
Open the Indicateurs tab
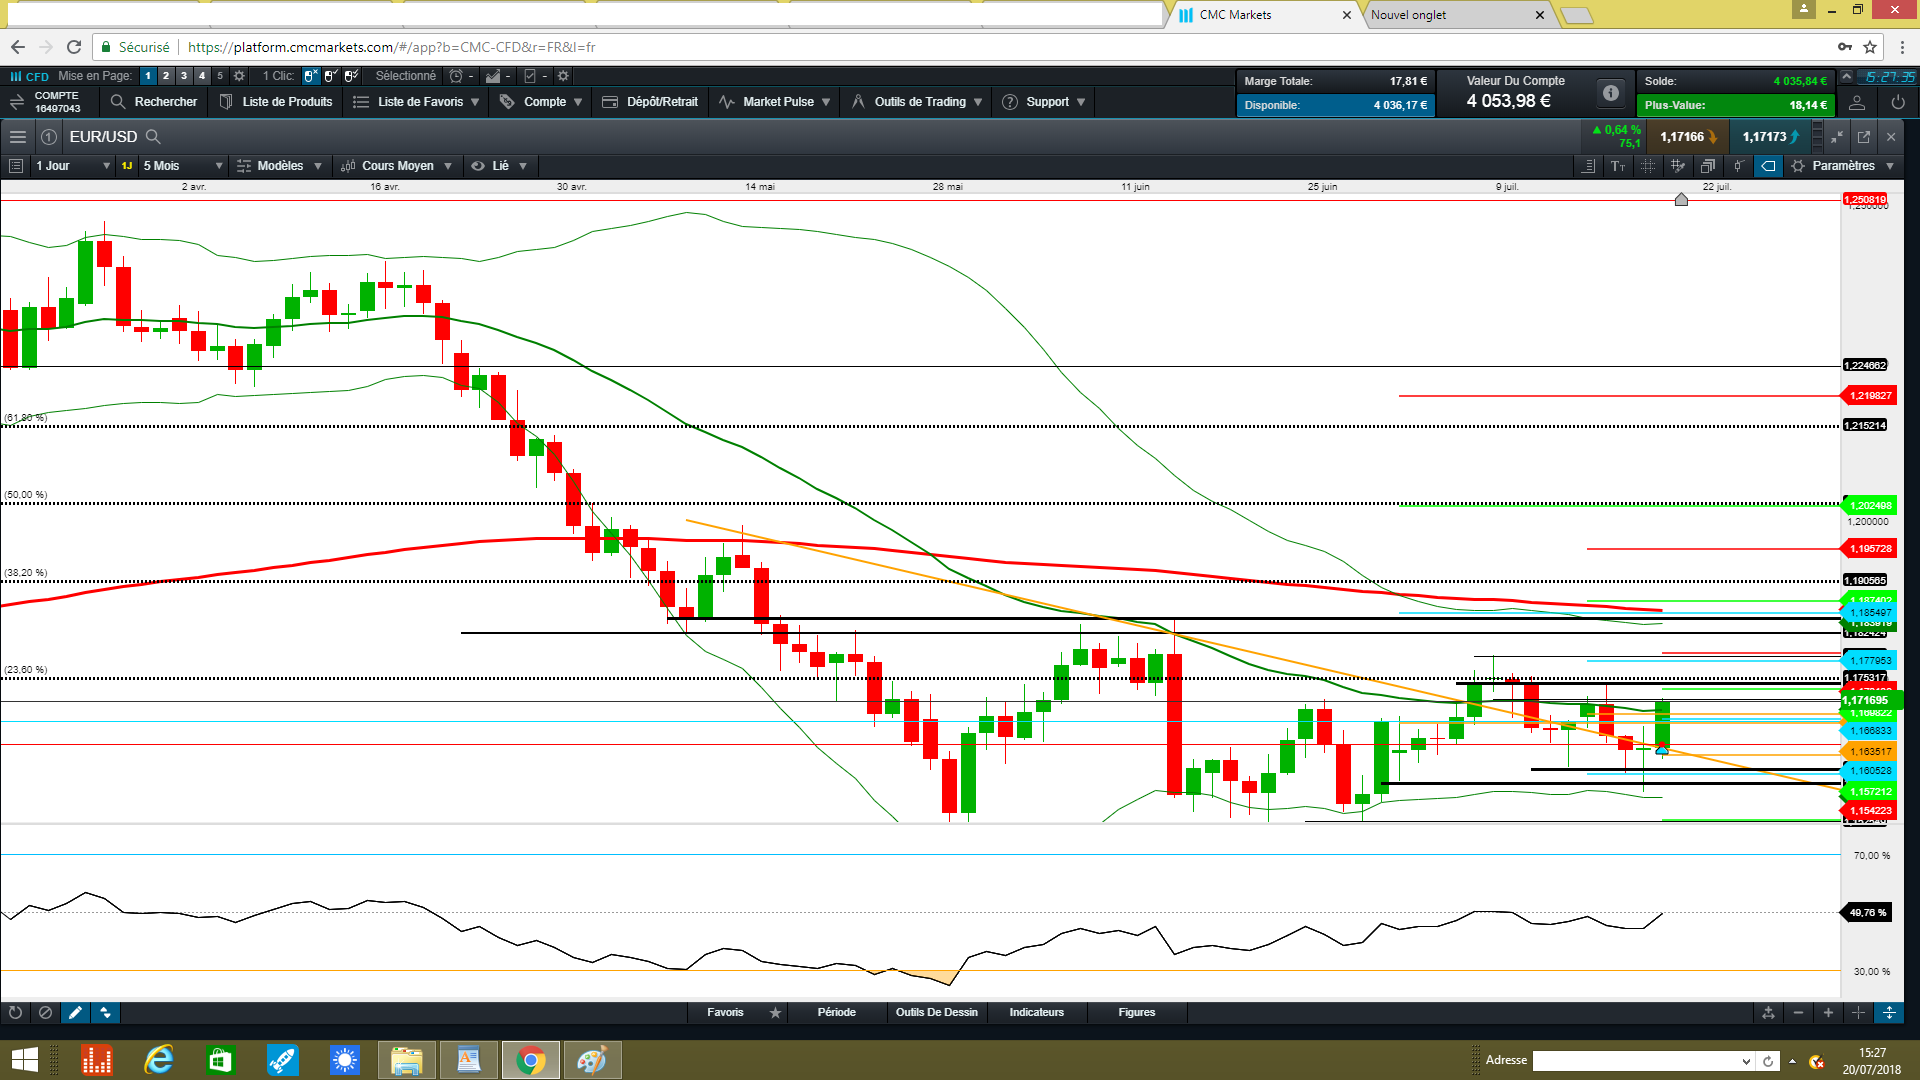coord(1036,1012)
